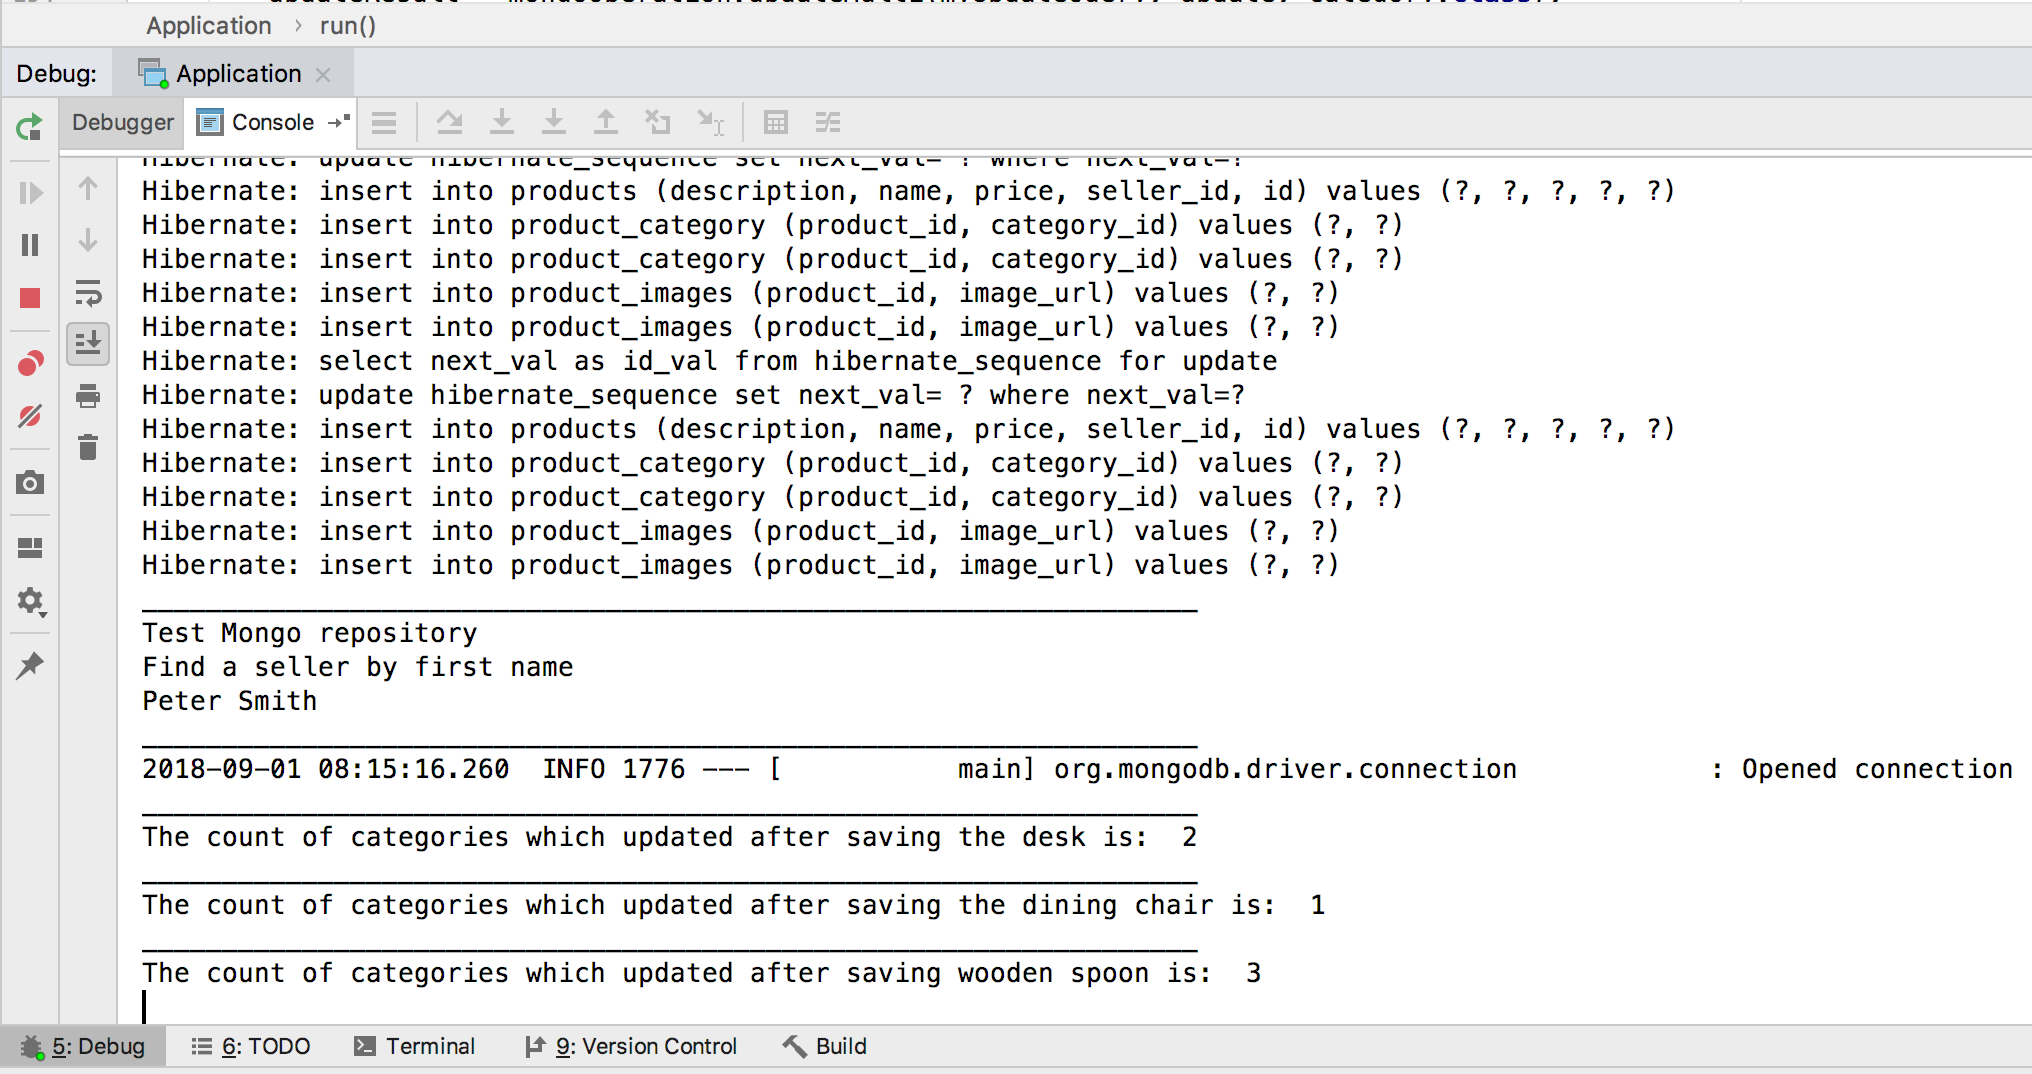The image size is (2032, 1074).
Task: Pin the debug tab
Action: pos(30,665)
